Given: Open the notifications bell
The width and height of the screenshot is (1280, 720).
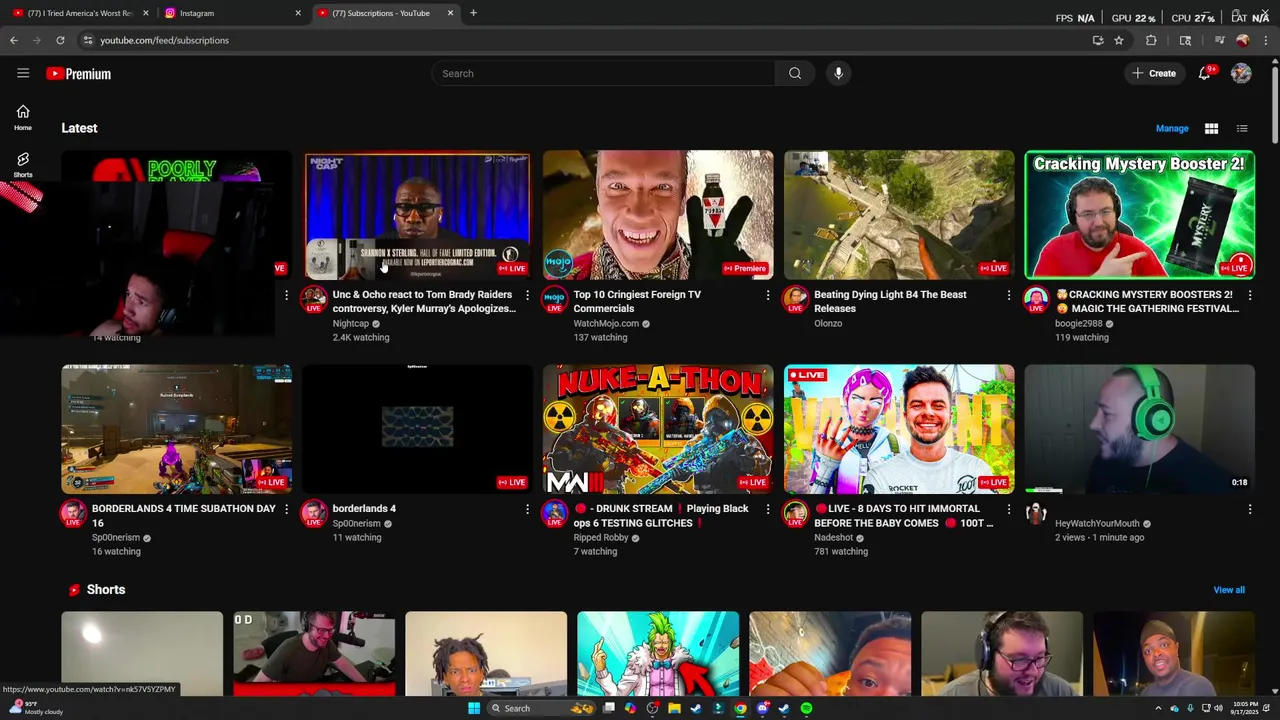Looking at the screenshot, I should pos(1205,73).
